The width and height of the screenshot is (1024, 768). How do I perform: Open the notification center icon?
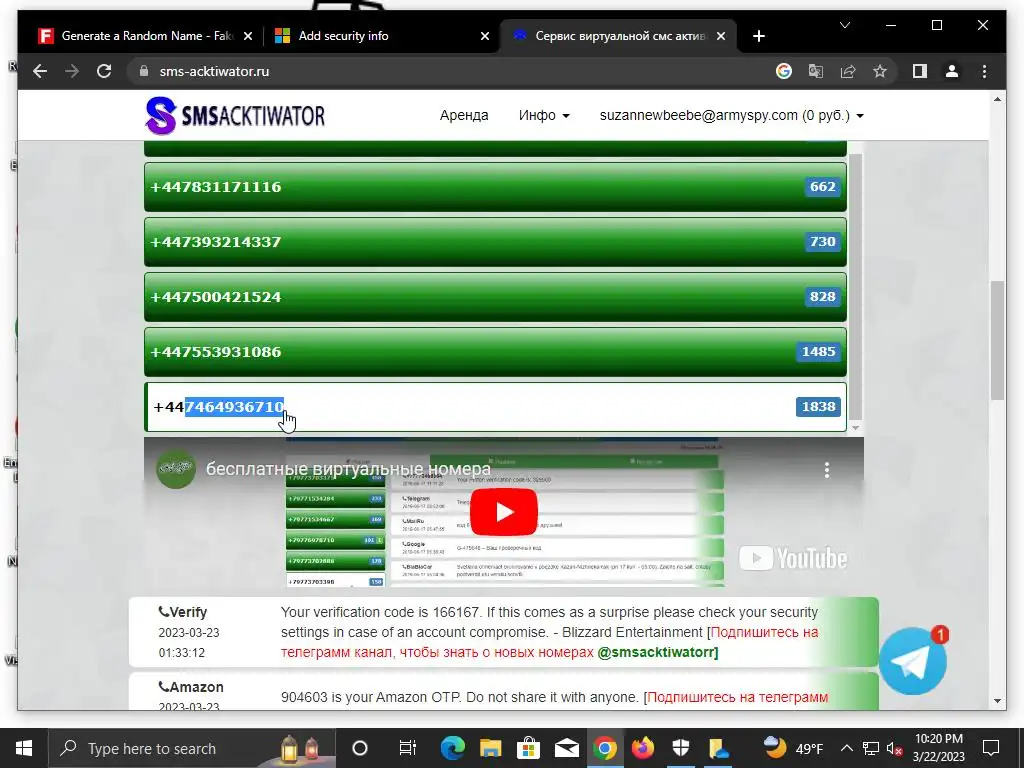tap(991, 748)
